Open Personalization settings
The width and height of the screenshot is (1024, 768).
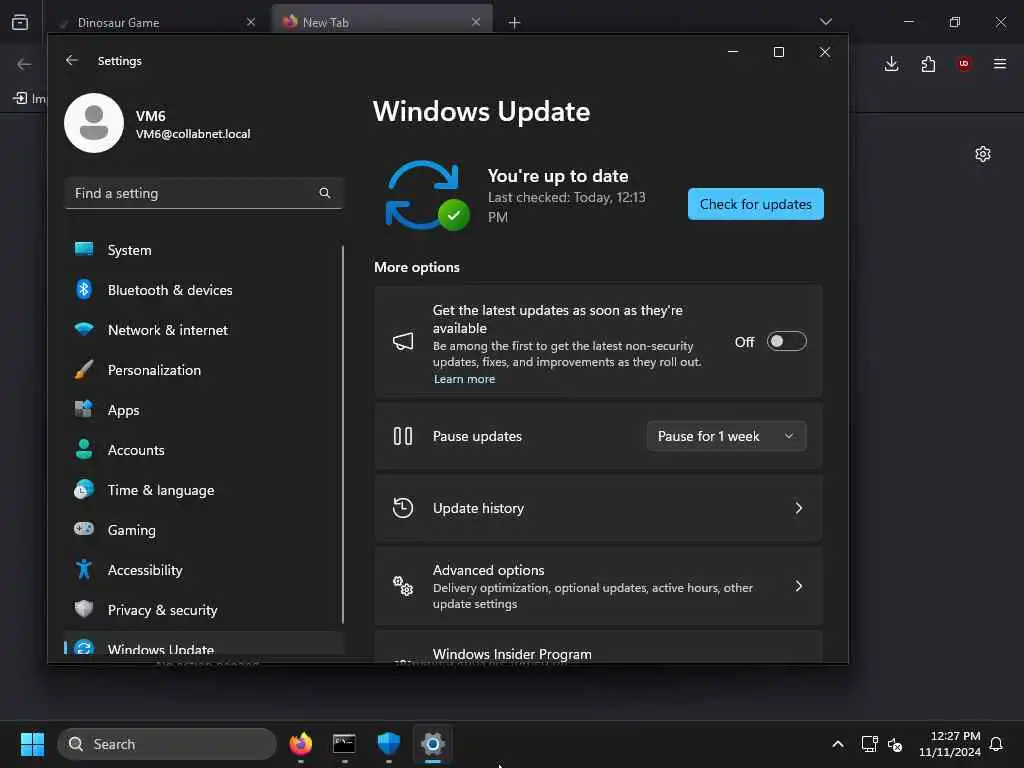pyautogui.click(x=204, y=370)
